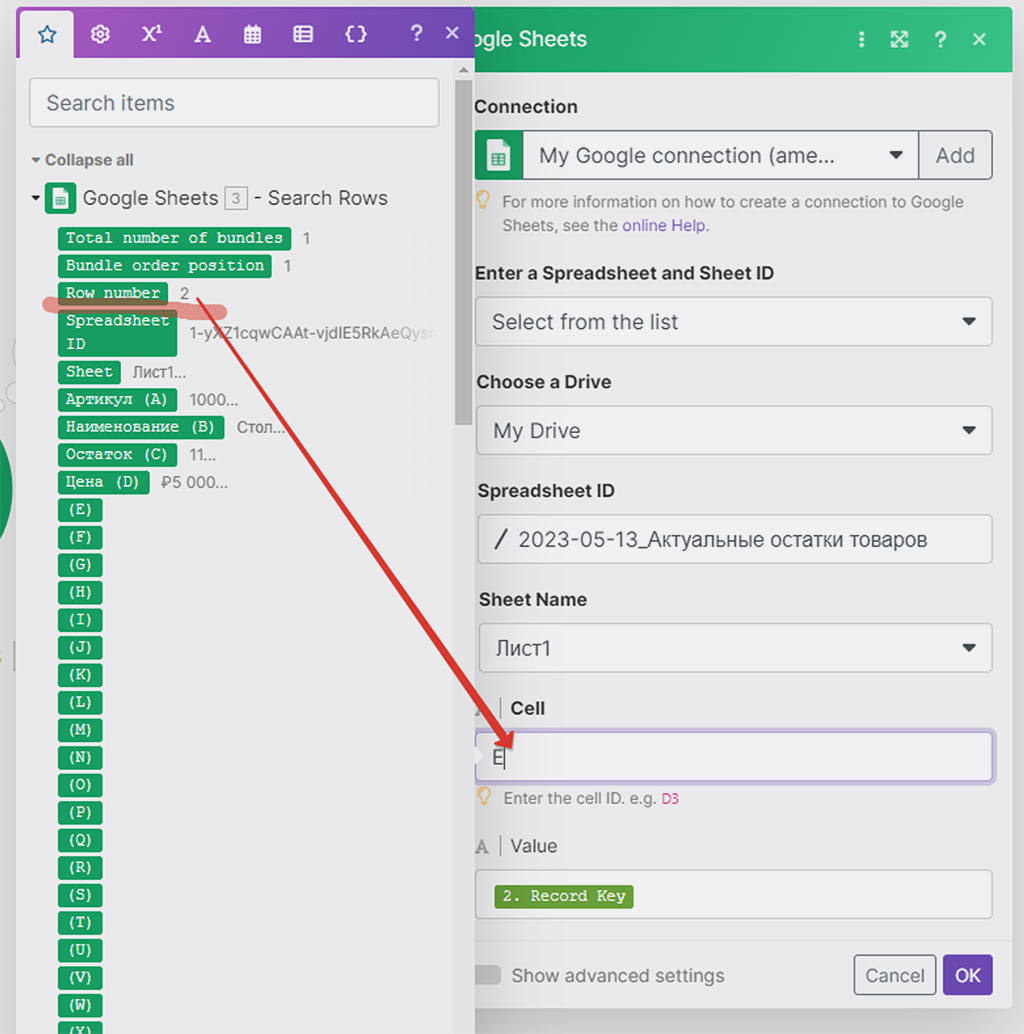The height and width of the screenshot is (1034, 1024).
Task: Insert the Sheet item
Action: [x=89, y=372]
